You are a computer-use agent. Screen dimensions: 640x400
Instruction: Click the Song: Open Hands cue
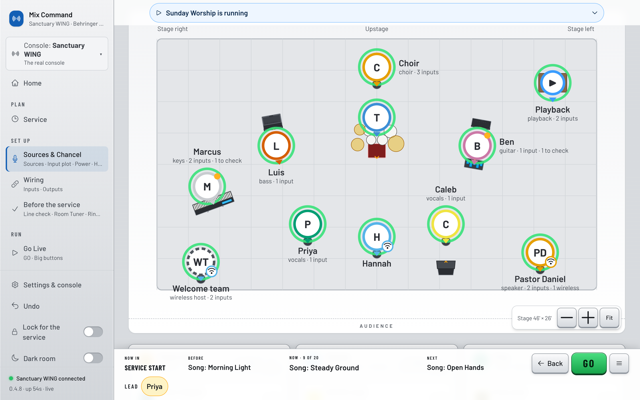click(455, 367)
